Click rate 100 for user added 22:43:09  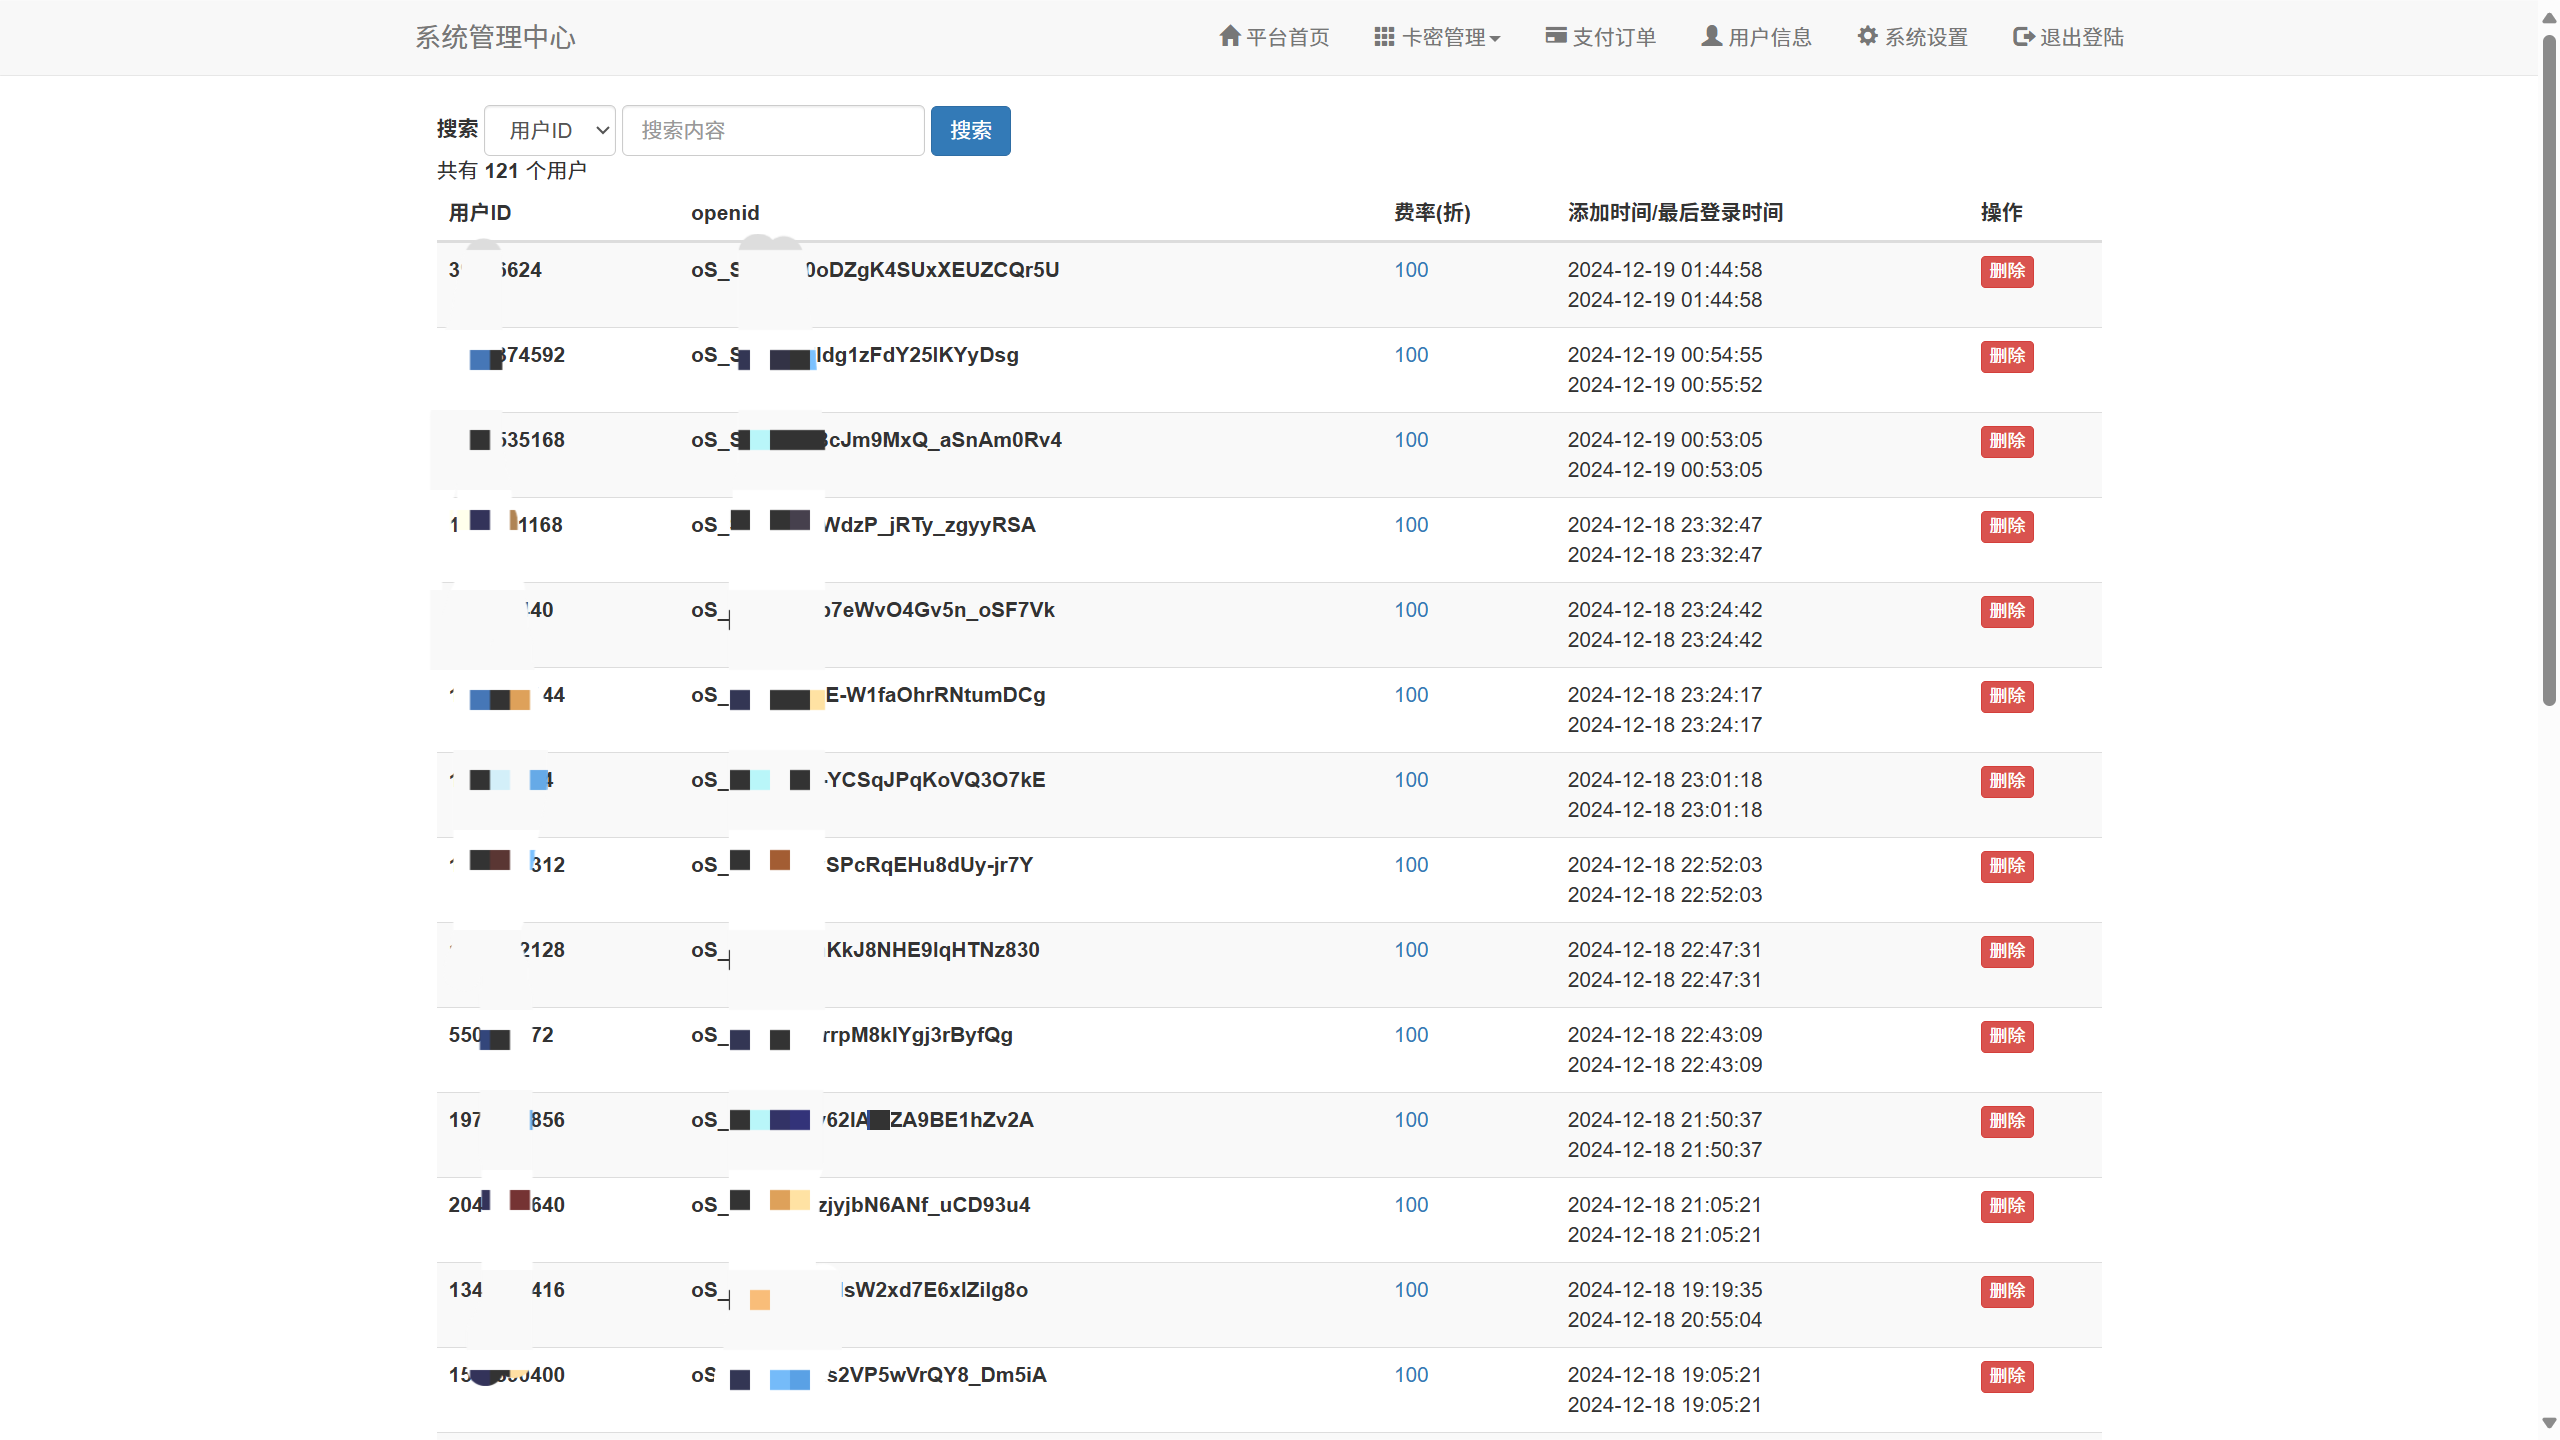[1411, 1035]
